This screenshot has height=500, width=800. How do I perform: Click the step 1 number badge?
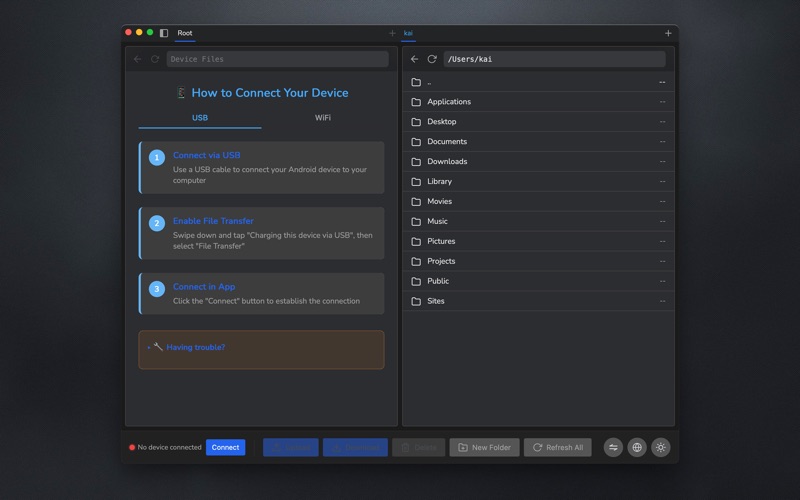pyautogui.click(x=157, y=157)
